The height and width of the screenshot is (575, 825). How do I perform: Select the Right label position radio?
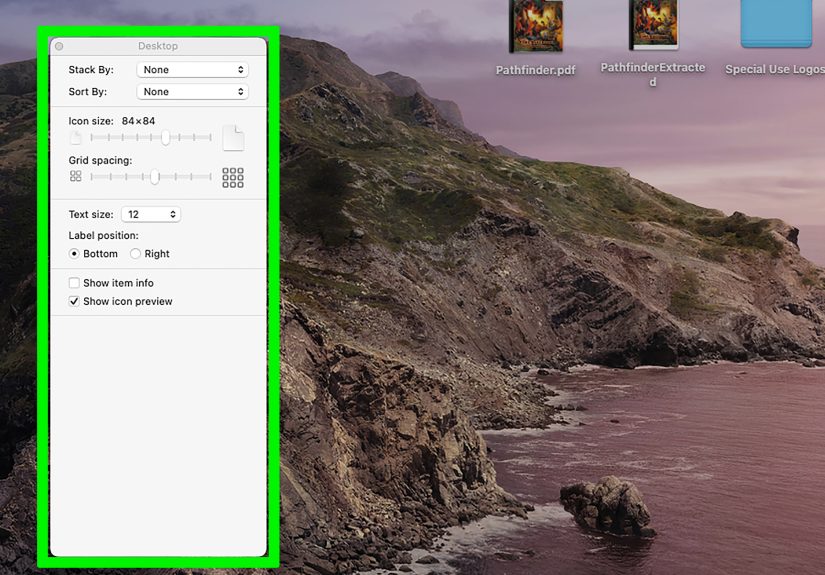coord(135,254)
